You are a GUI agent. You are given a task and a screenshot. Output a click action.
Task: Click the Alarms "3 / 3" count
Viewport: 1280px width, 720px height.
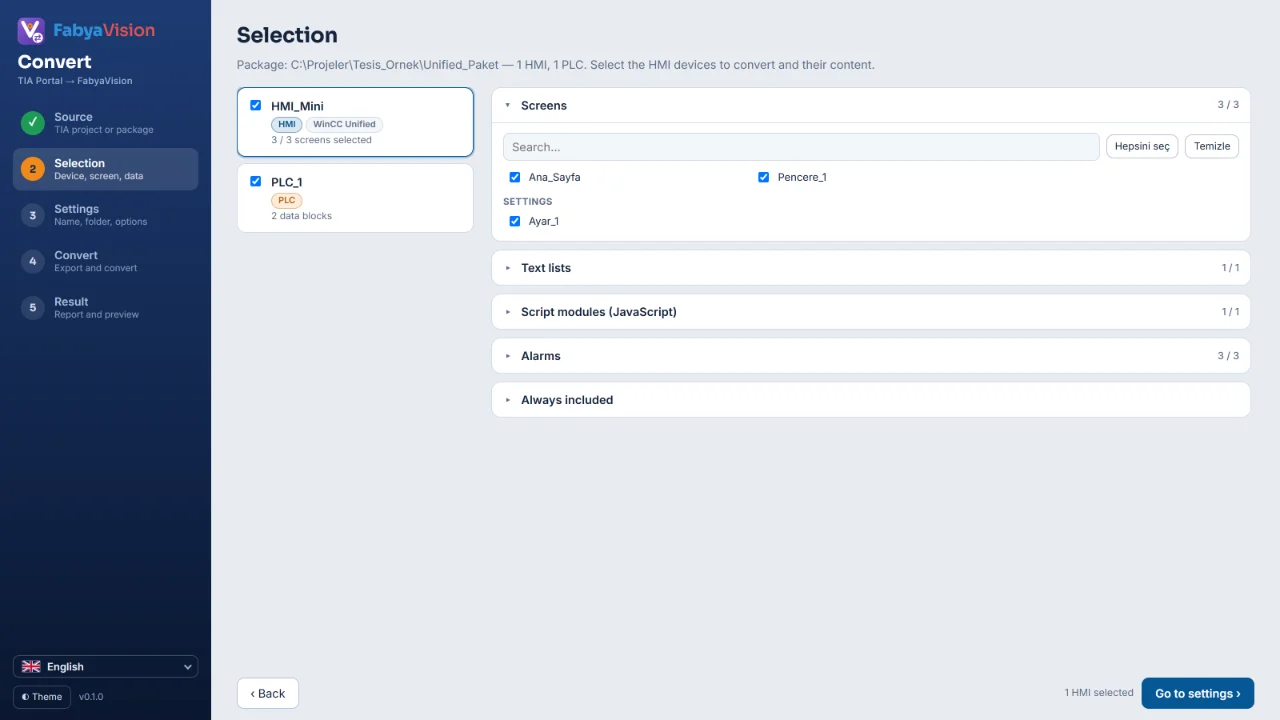[x=1228, y=356]
